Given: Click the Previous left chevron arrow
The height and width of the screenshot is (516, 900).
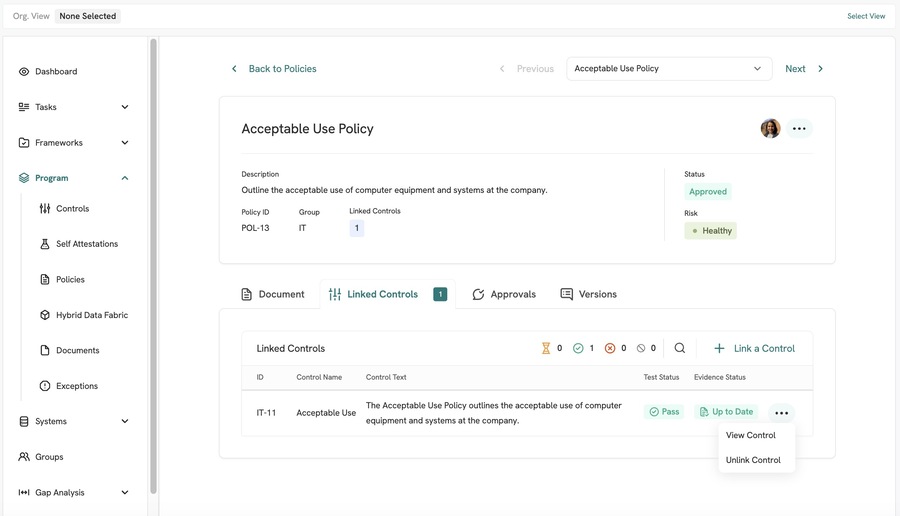Looking at the screenshot, I should pyautogui.click(x=502, y=69).
